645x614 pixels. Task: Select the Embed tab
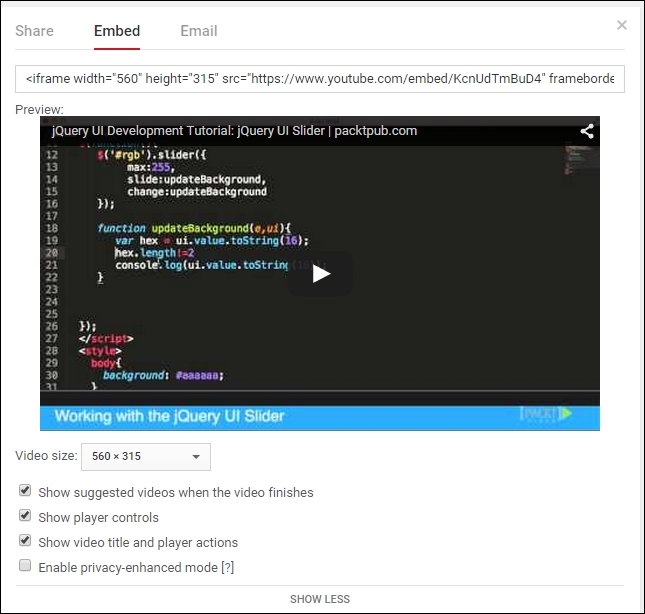pyautogui.click(x=117, y=31)
